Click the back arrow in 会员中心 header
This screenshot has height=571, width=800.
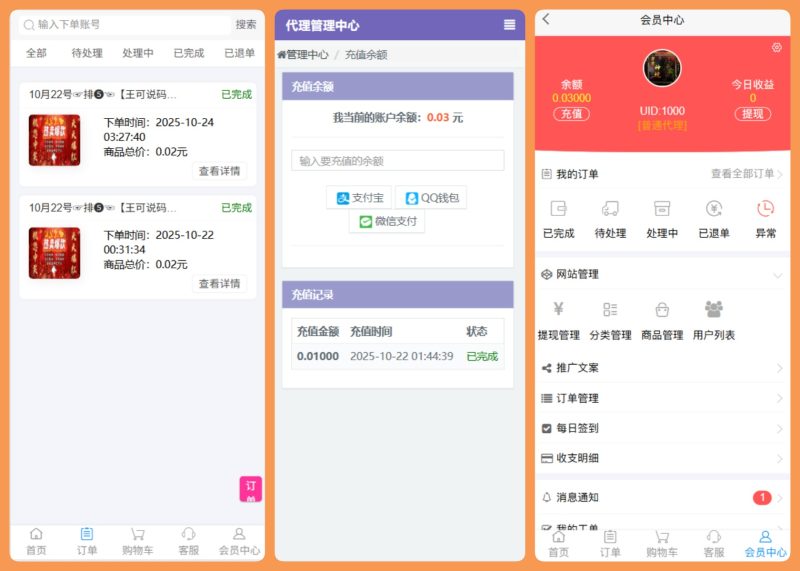pos(546,19)
